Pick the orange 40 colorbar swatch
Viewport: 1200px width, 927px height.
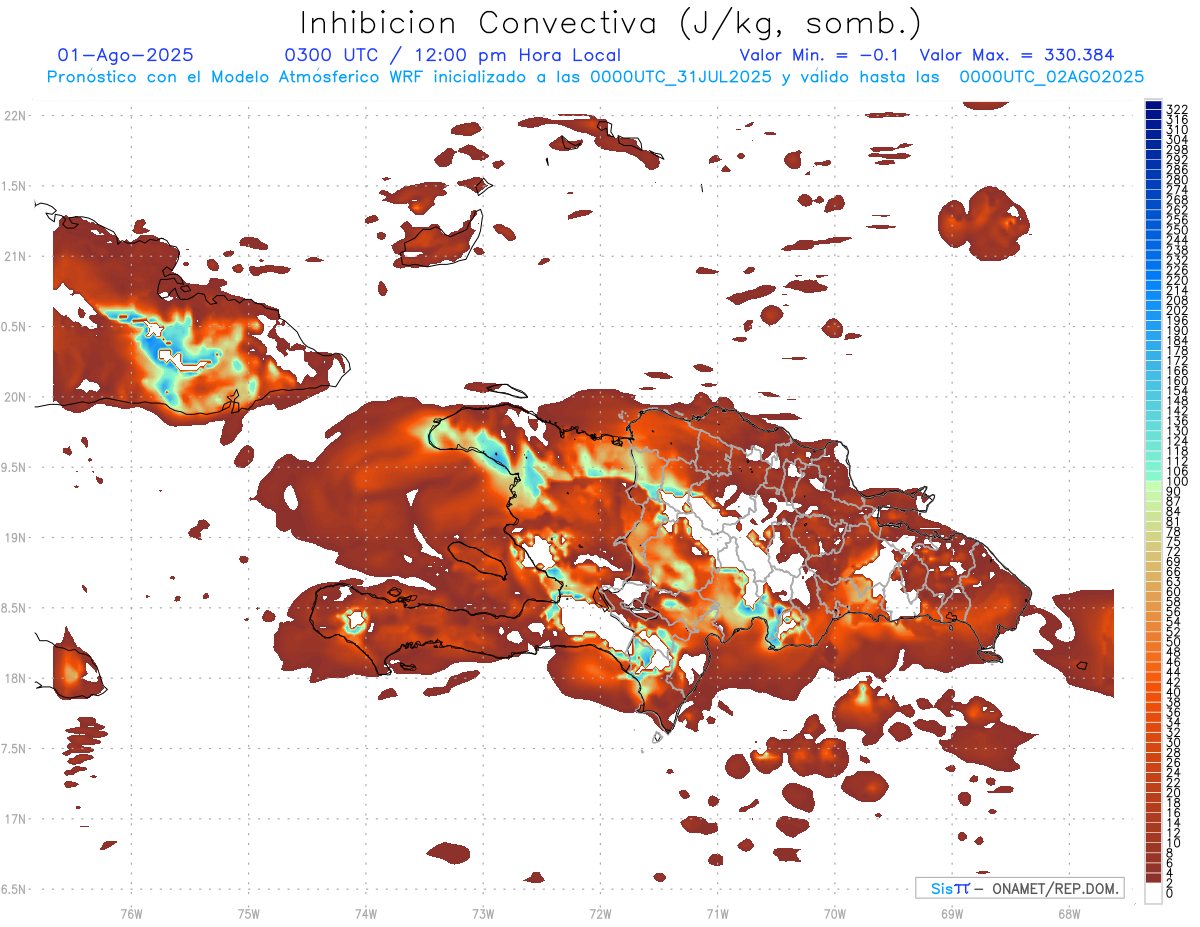coord(1153,692)
